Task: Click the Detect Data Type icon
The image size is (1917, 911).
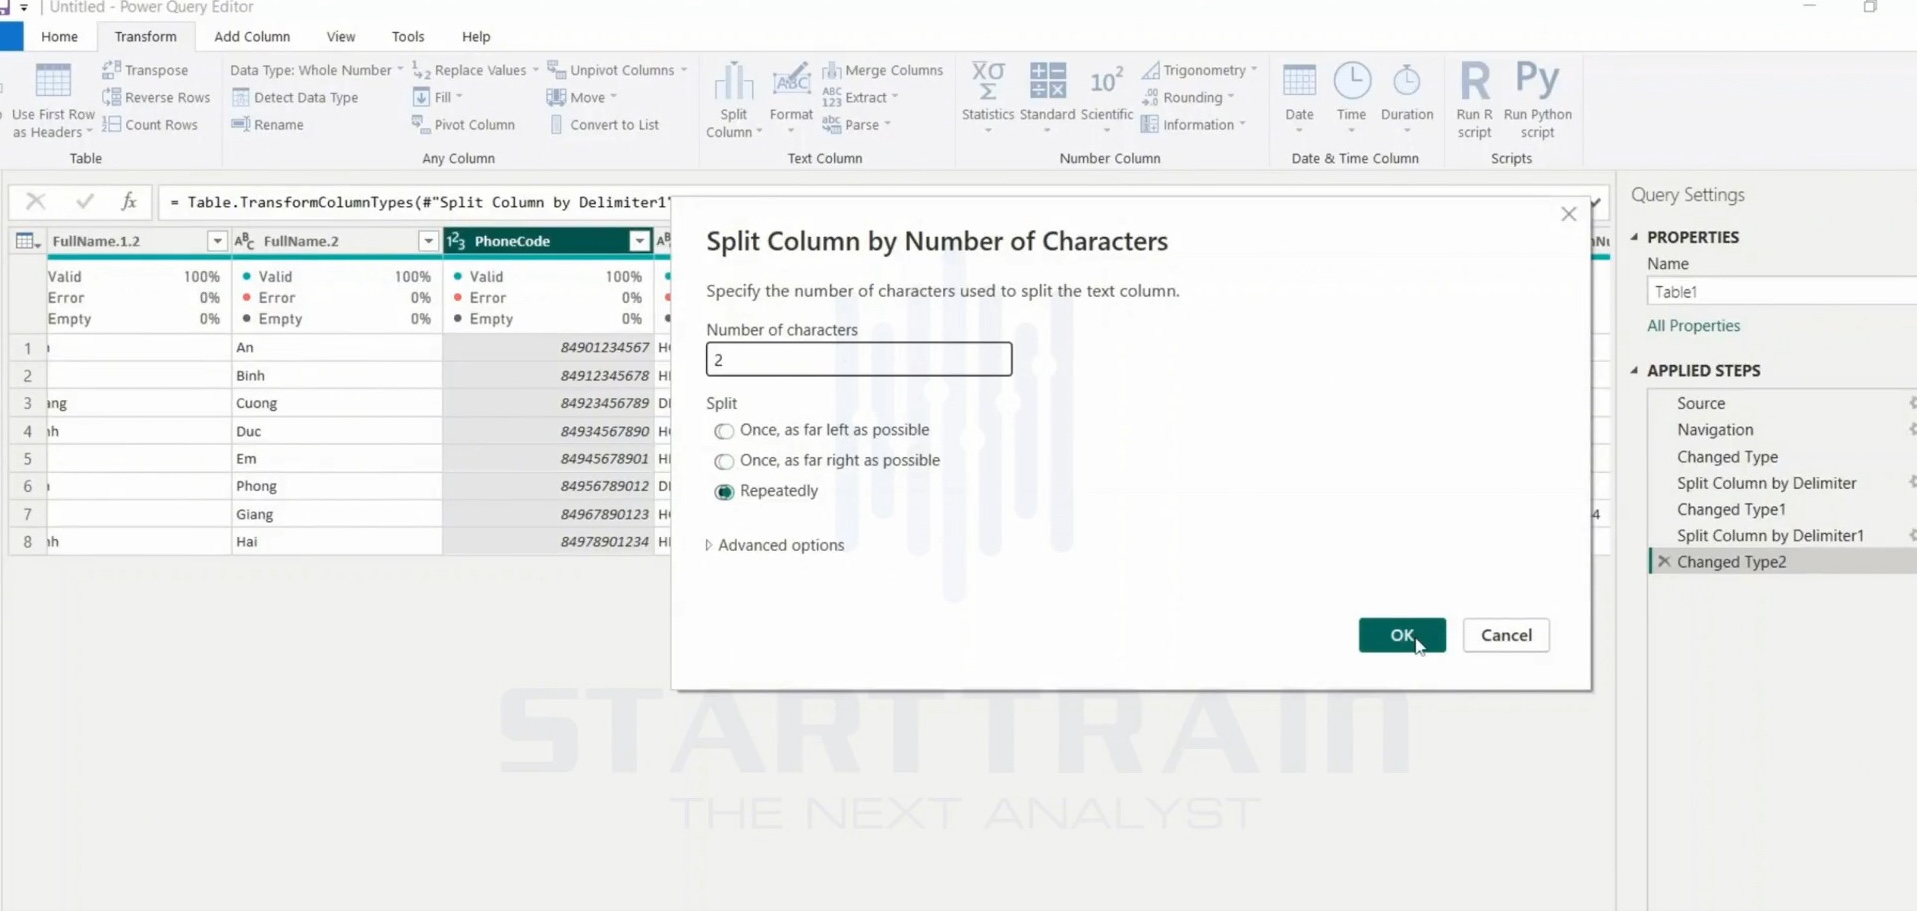Action: click(x=240, y=97)
